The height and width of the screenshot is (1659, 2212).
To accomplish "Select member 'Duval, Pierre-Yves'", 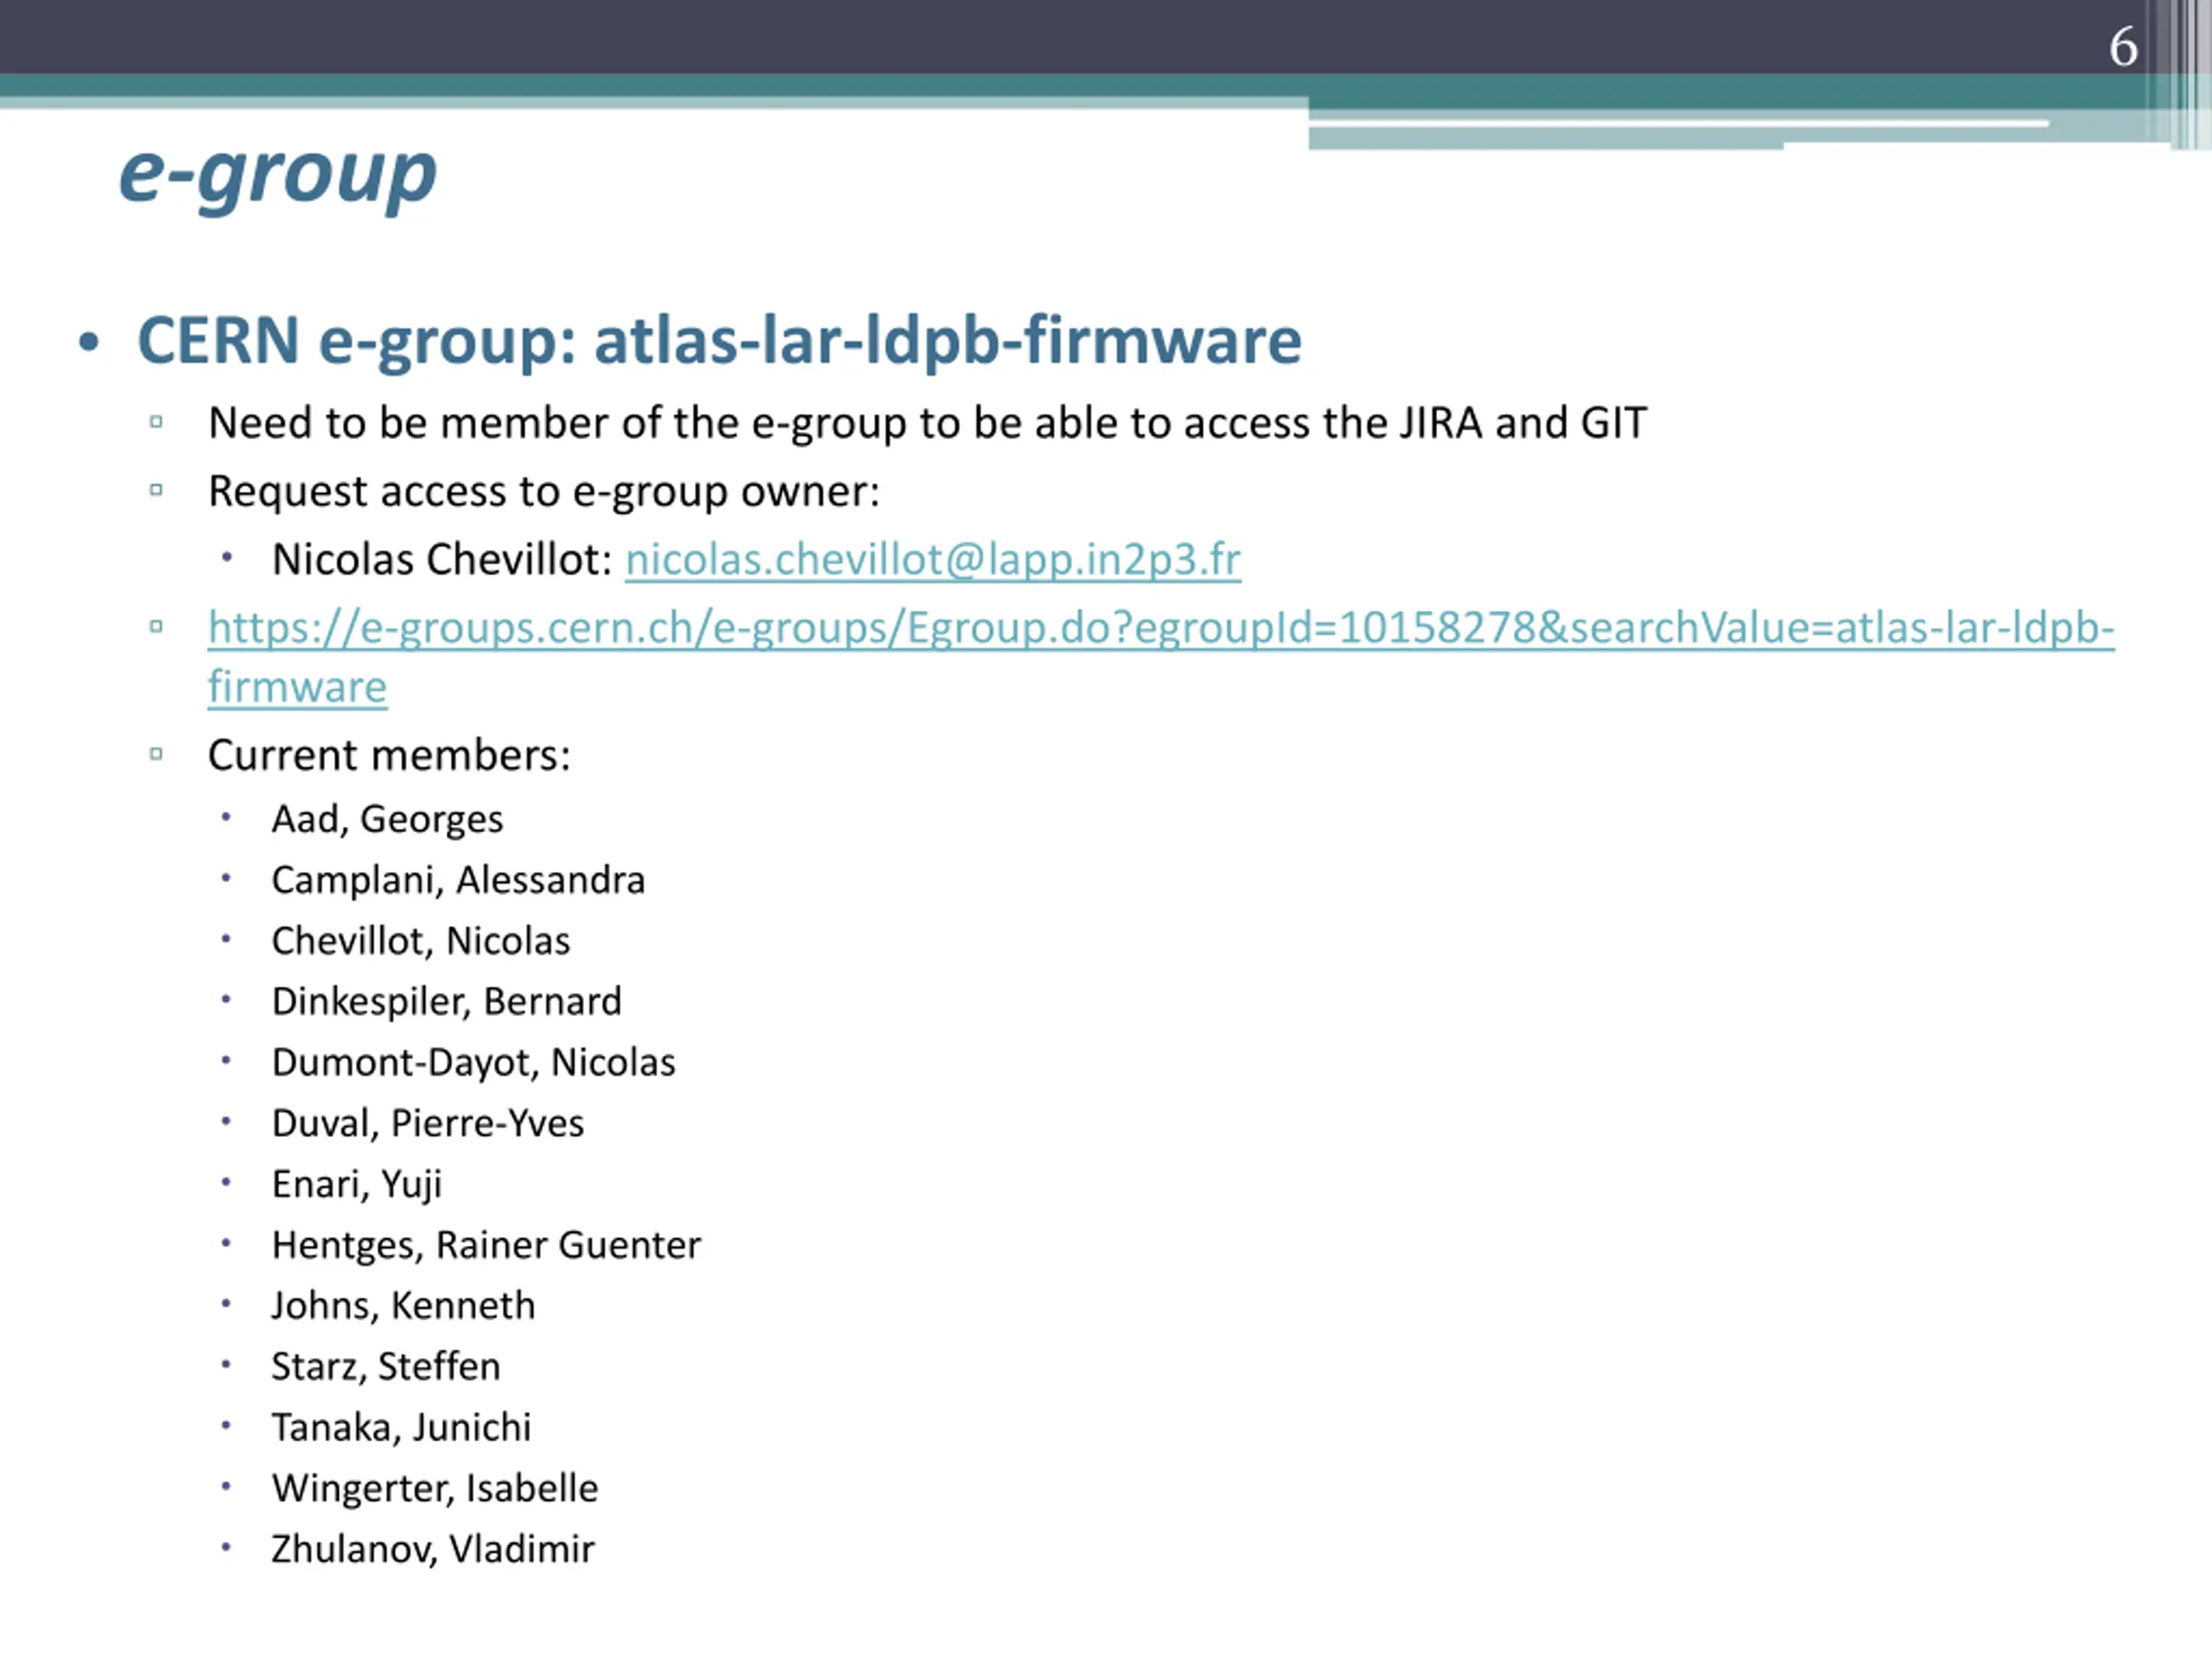I will coord(427,1124).
